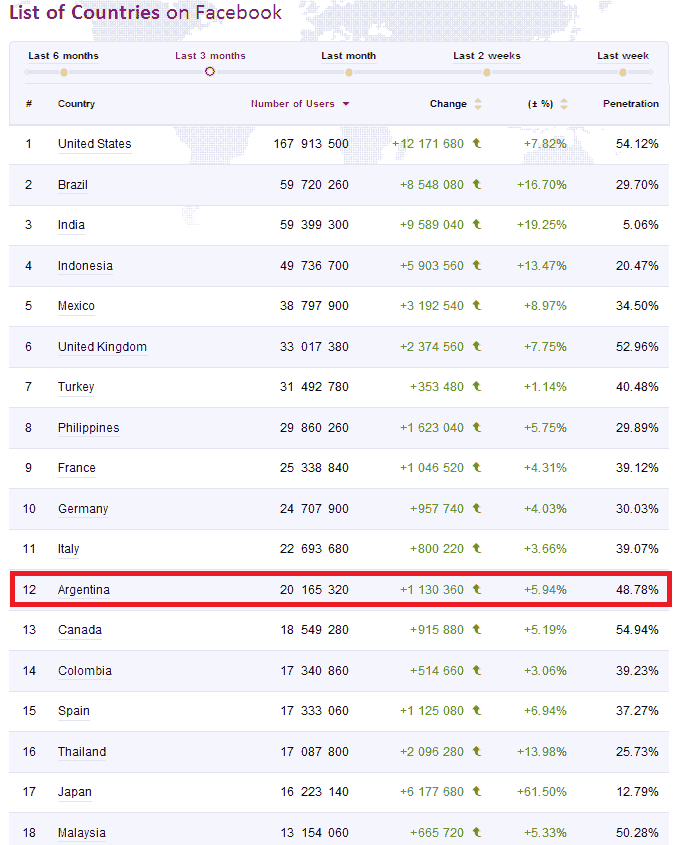Click Turkey's +1.14% percent change

tap(545, 386)
